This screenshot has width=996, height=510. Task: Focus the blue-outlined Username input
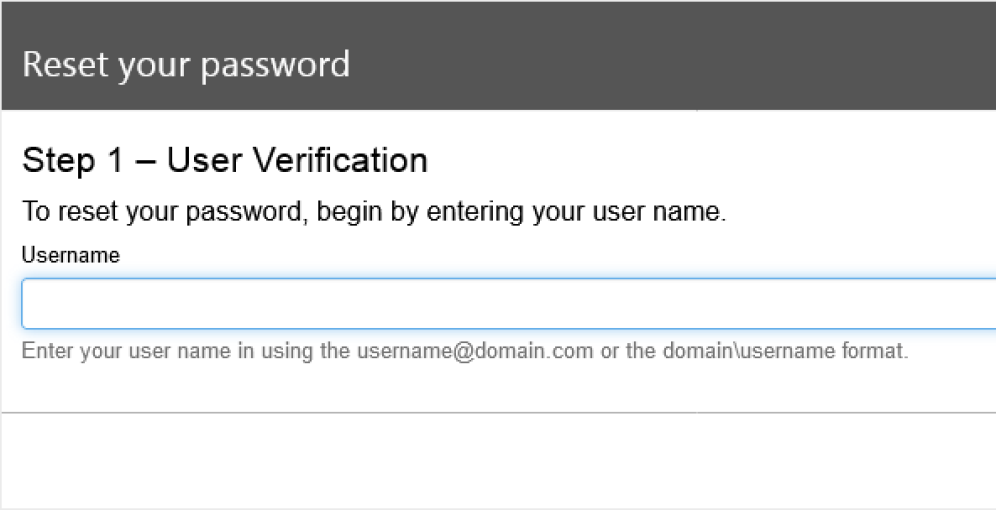pos(509,304)
